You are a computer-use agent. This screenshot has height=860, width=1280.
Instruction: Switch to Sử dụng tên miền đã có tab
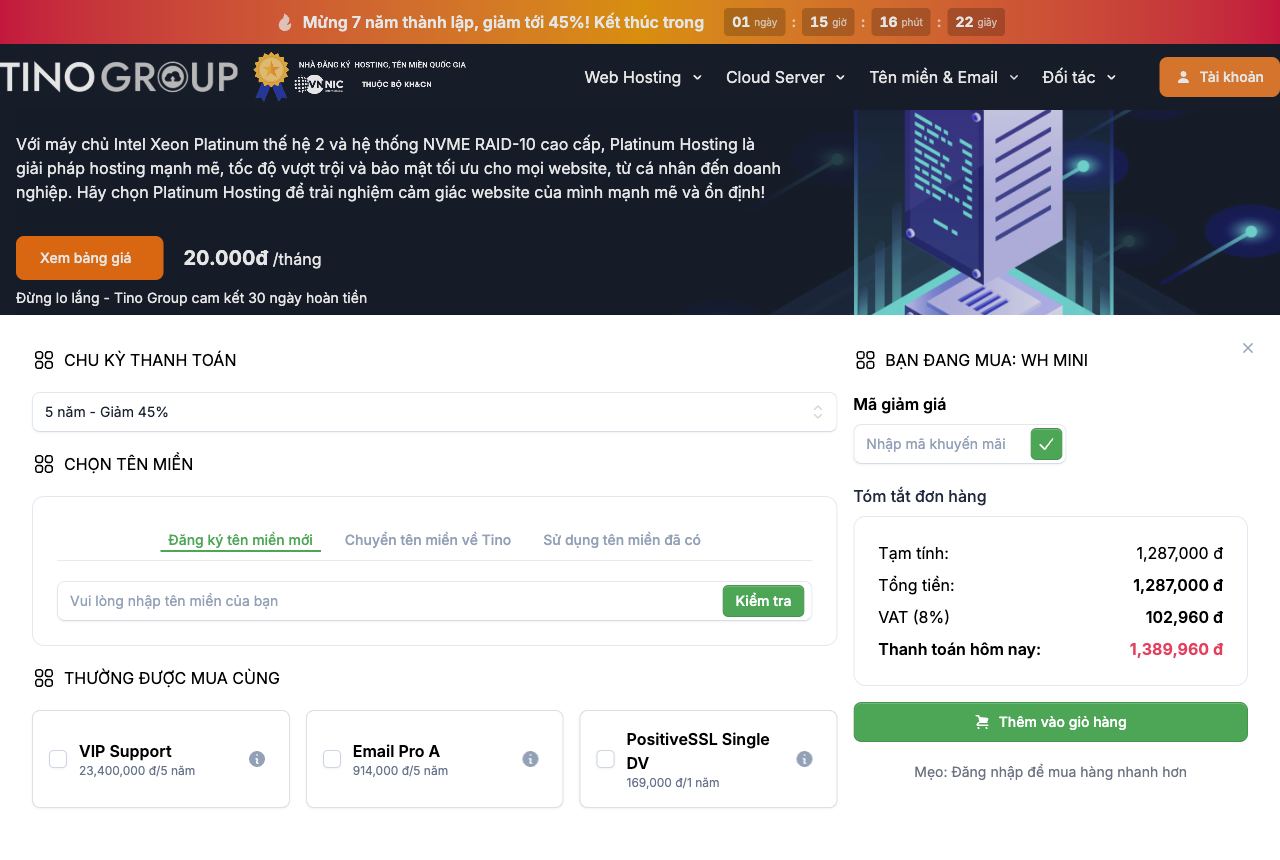pos(622,540)
